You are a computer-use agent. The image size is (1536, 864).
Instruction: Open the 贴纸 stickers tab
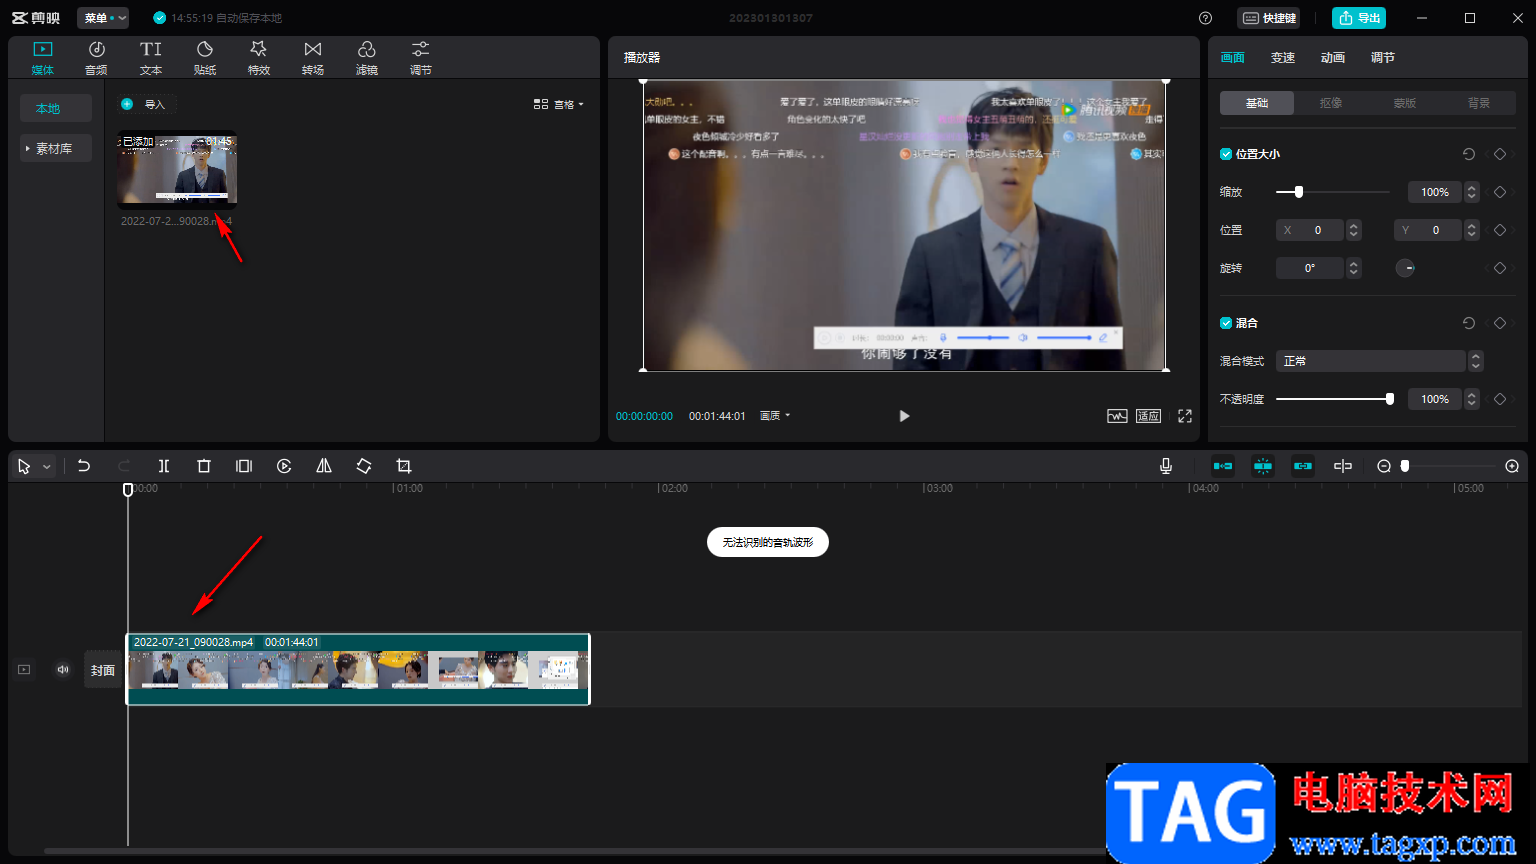[x=205, y=58]
